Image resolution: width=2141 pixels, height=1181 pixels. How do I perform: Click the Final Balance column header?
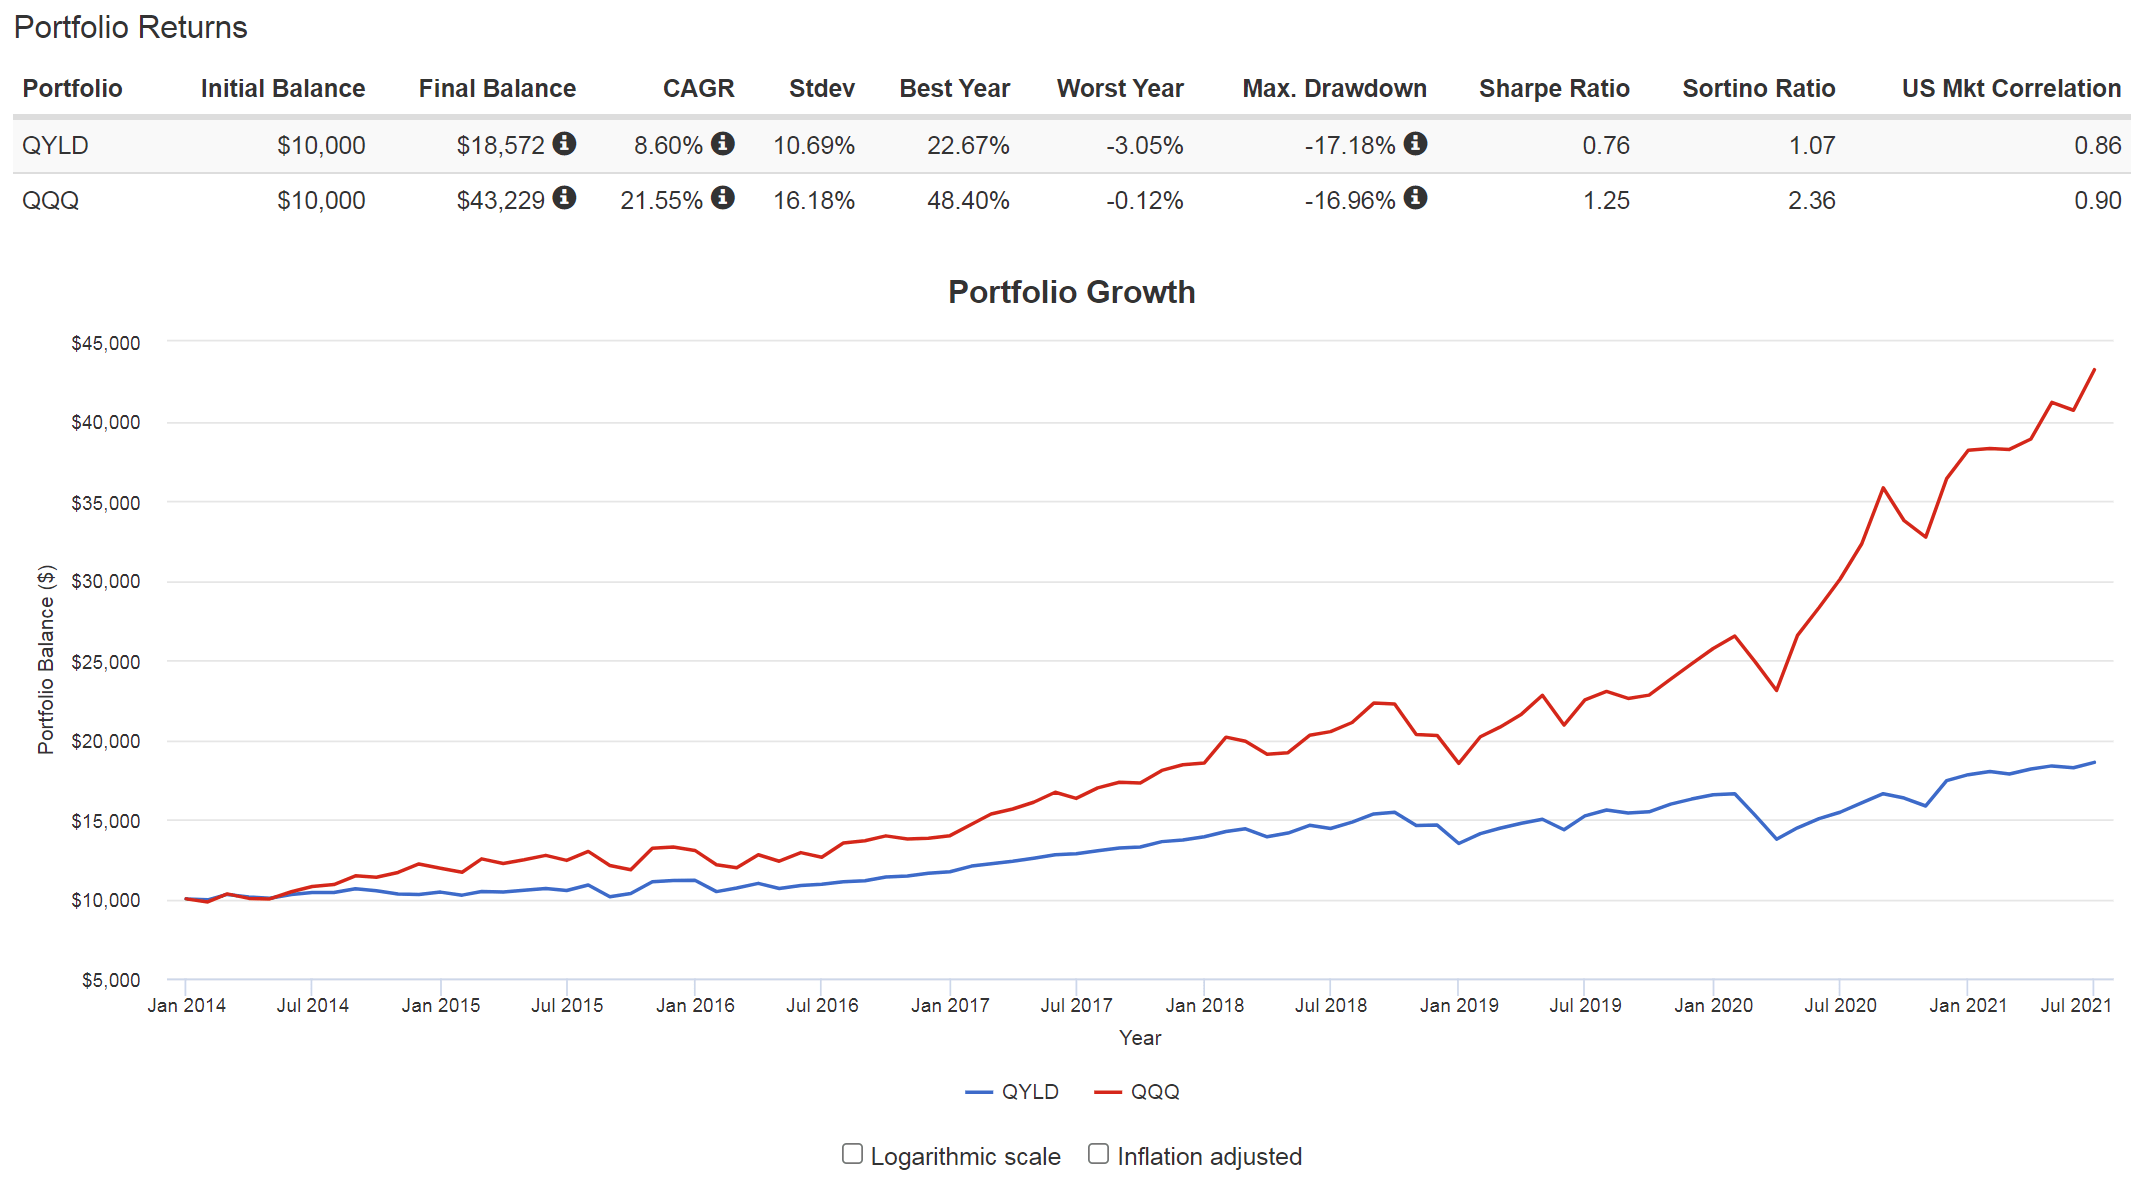[x=497, y=88]
